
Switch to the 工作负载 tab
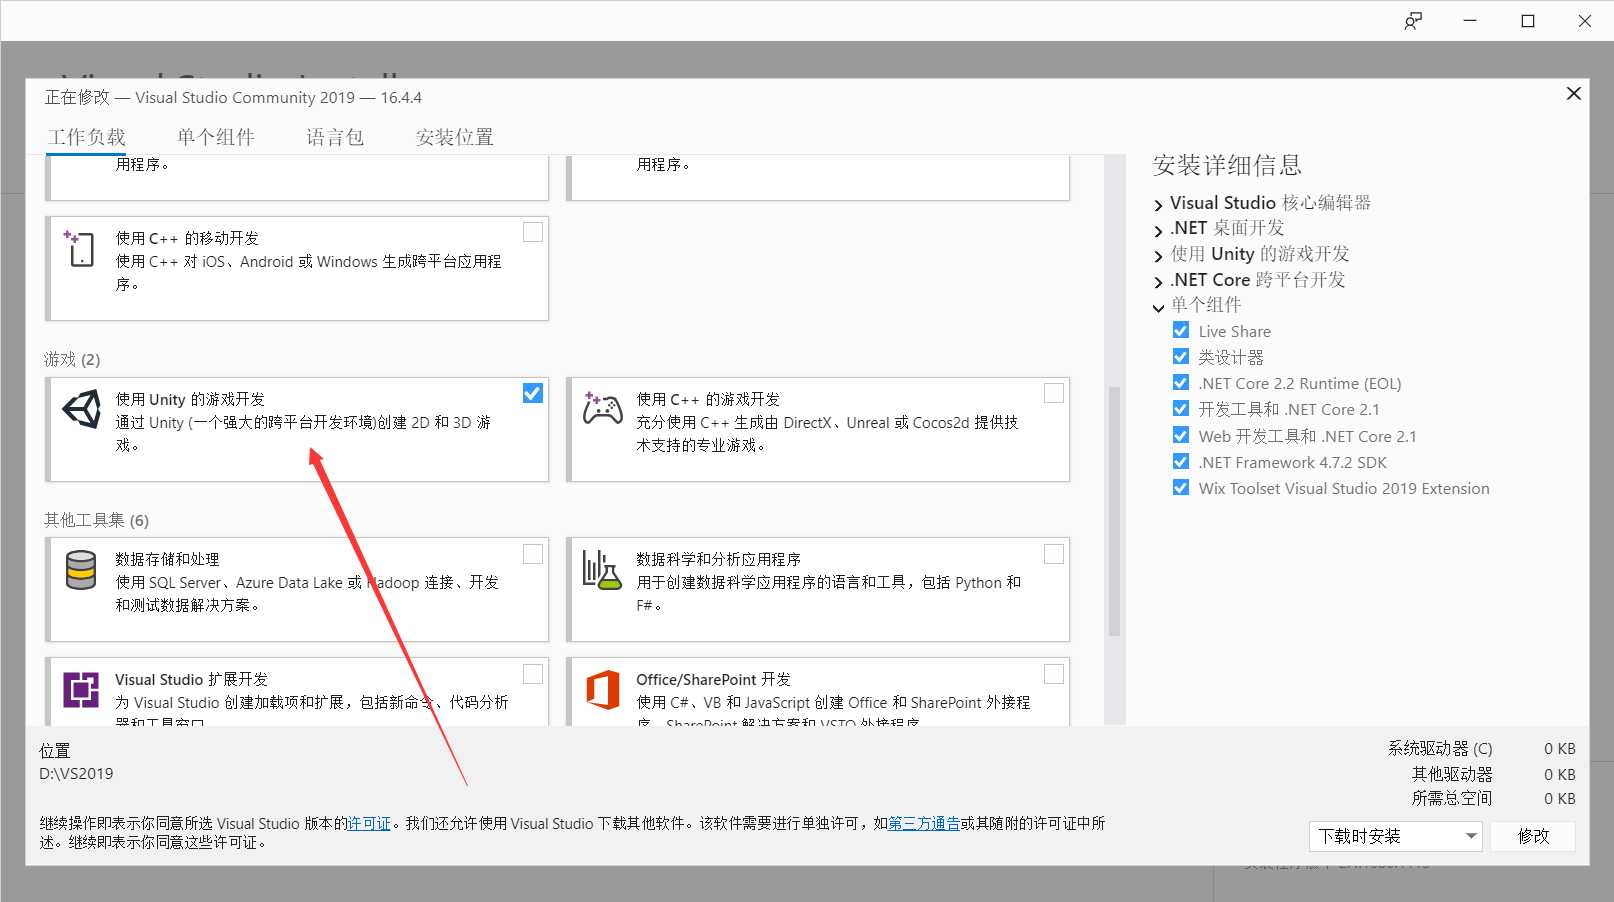[x=87, y=137]
